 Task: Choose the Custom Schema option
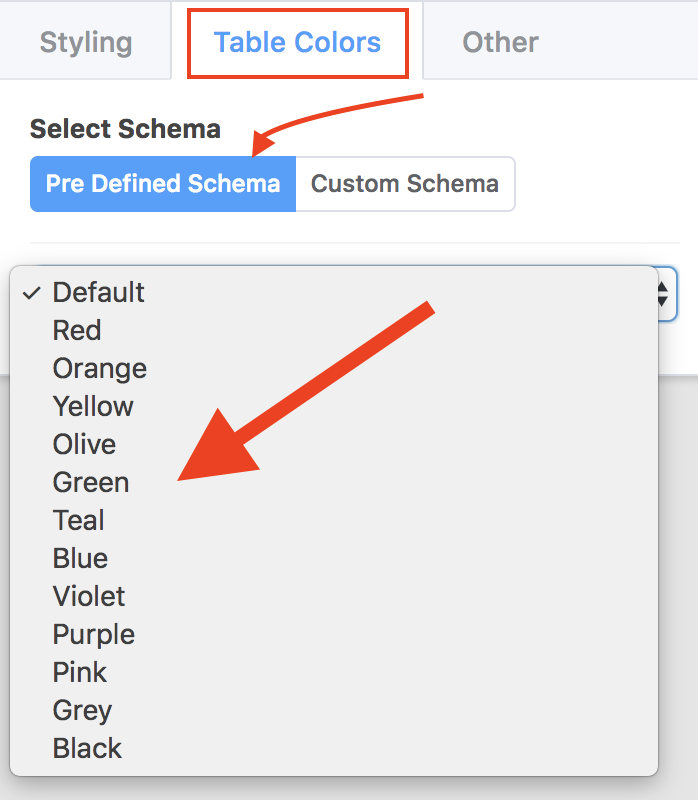405,184
